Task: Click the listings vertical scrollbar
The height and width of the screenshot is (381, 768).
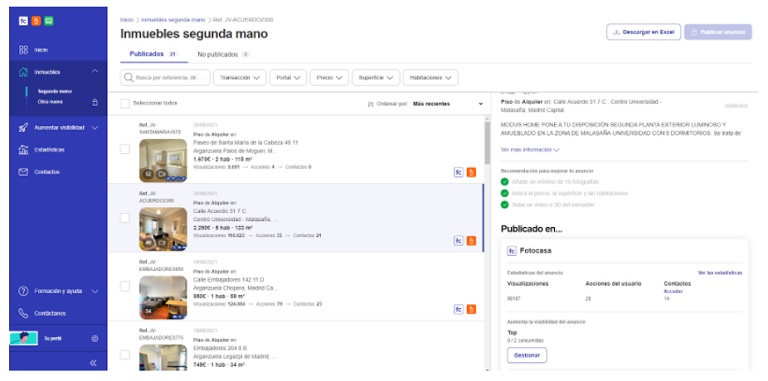Action: point(487,143)
